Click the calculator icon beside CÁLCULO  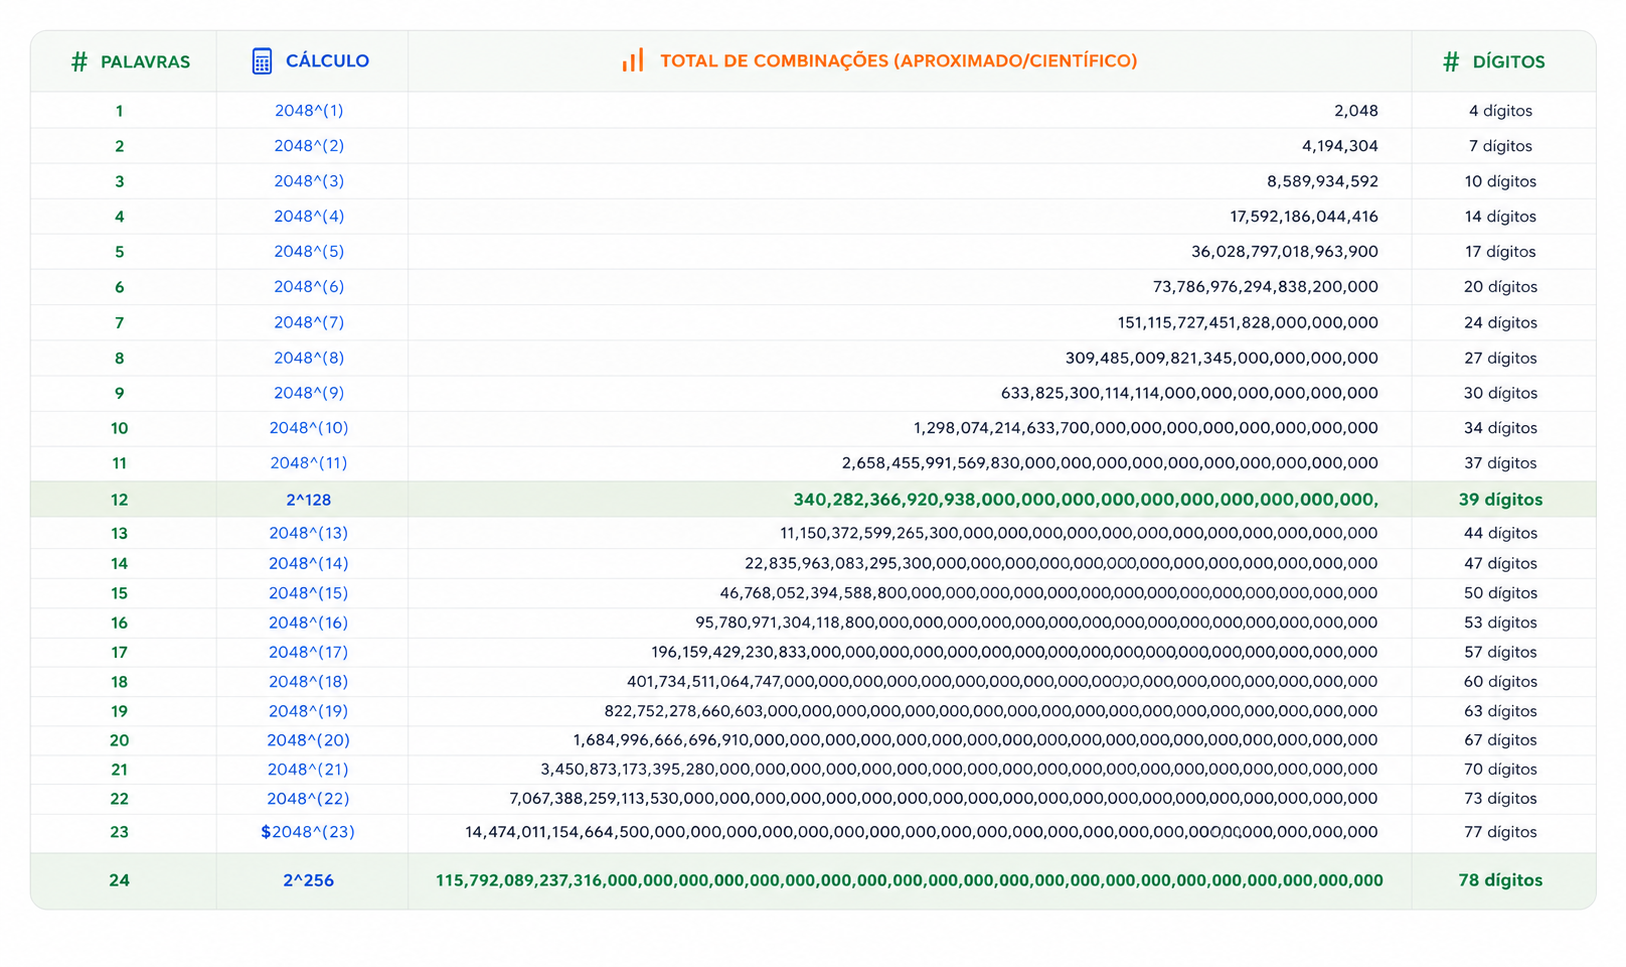(262, 61)
